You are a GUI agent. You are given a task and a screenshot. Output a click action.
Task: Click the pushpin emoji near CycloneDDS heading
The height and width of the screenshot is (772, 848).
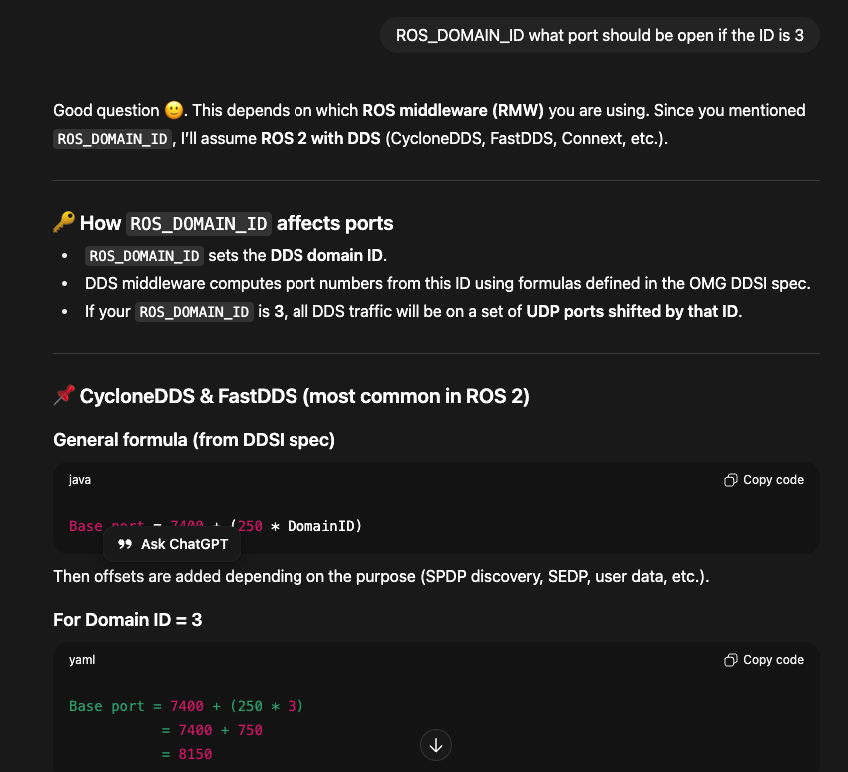(x=62, y=394)
